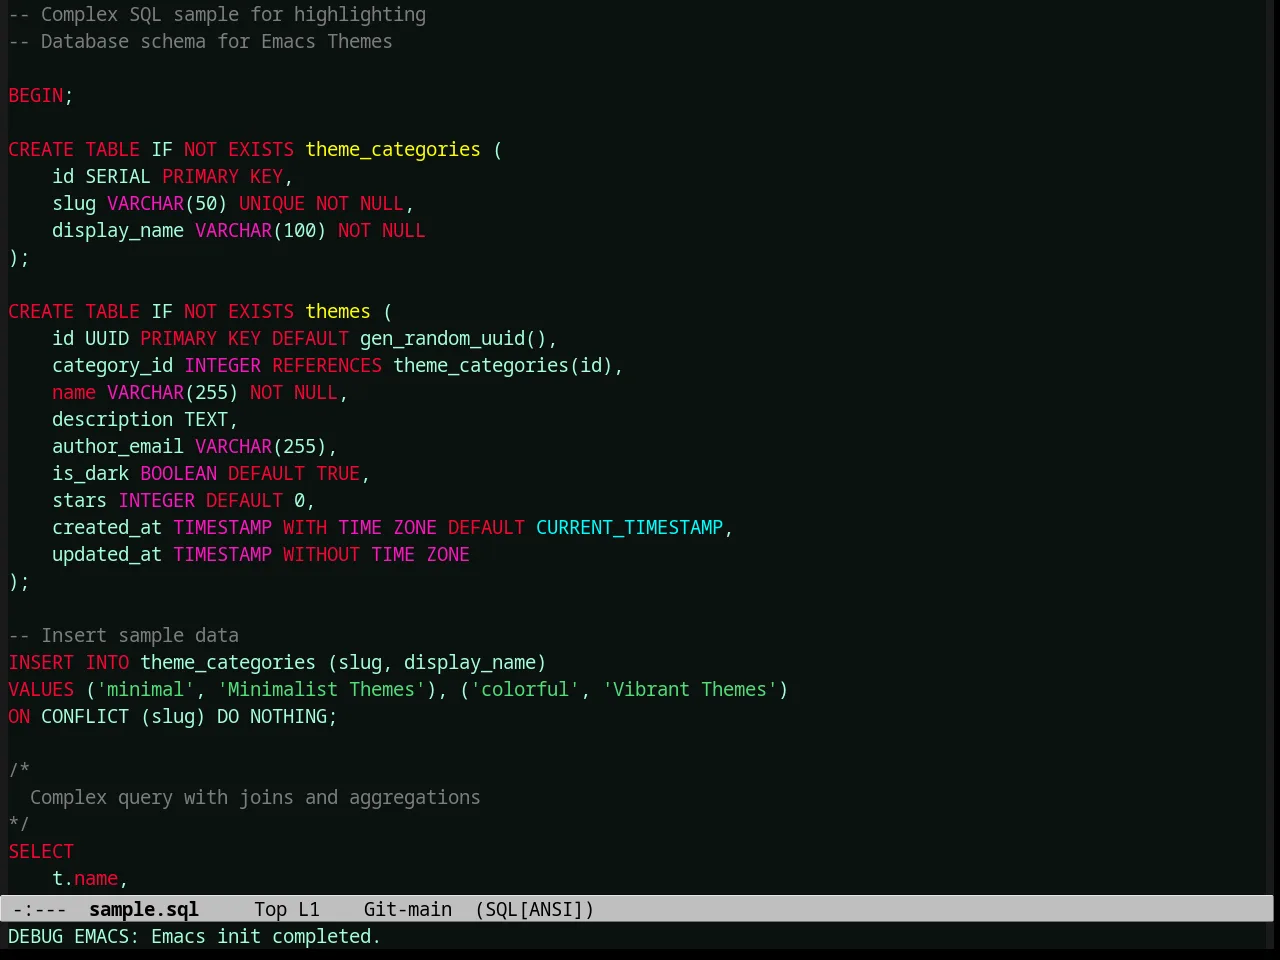
Task: Click Top position indicator in mode line
Action: (270, 909)
